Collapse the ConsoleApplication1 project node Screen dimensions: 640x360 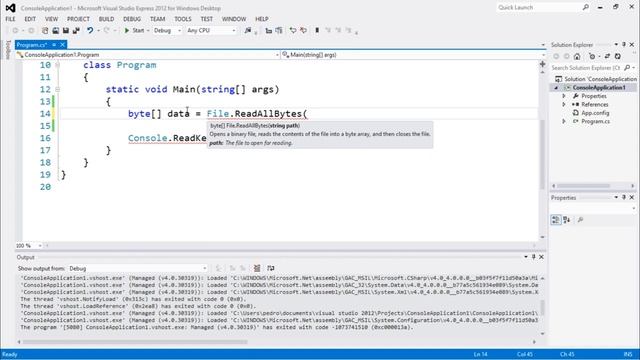coord(556,88)
